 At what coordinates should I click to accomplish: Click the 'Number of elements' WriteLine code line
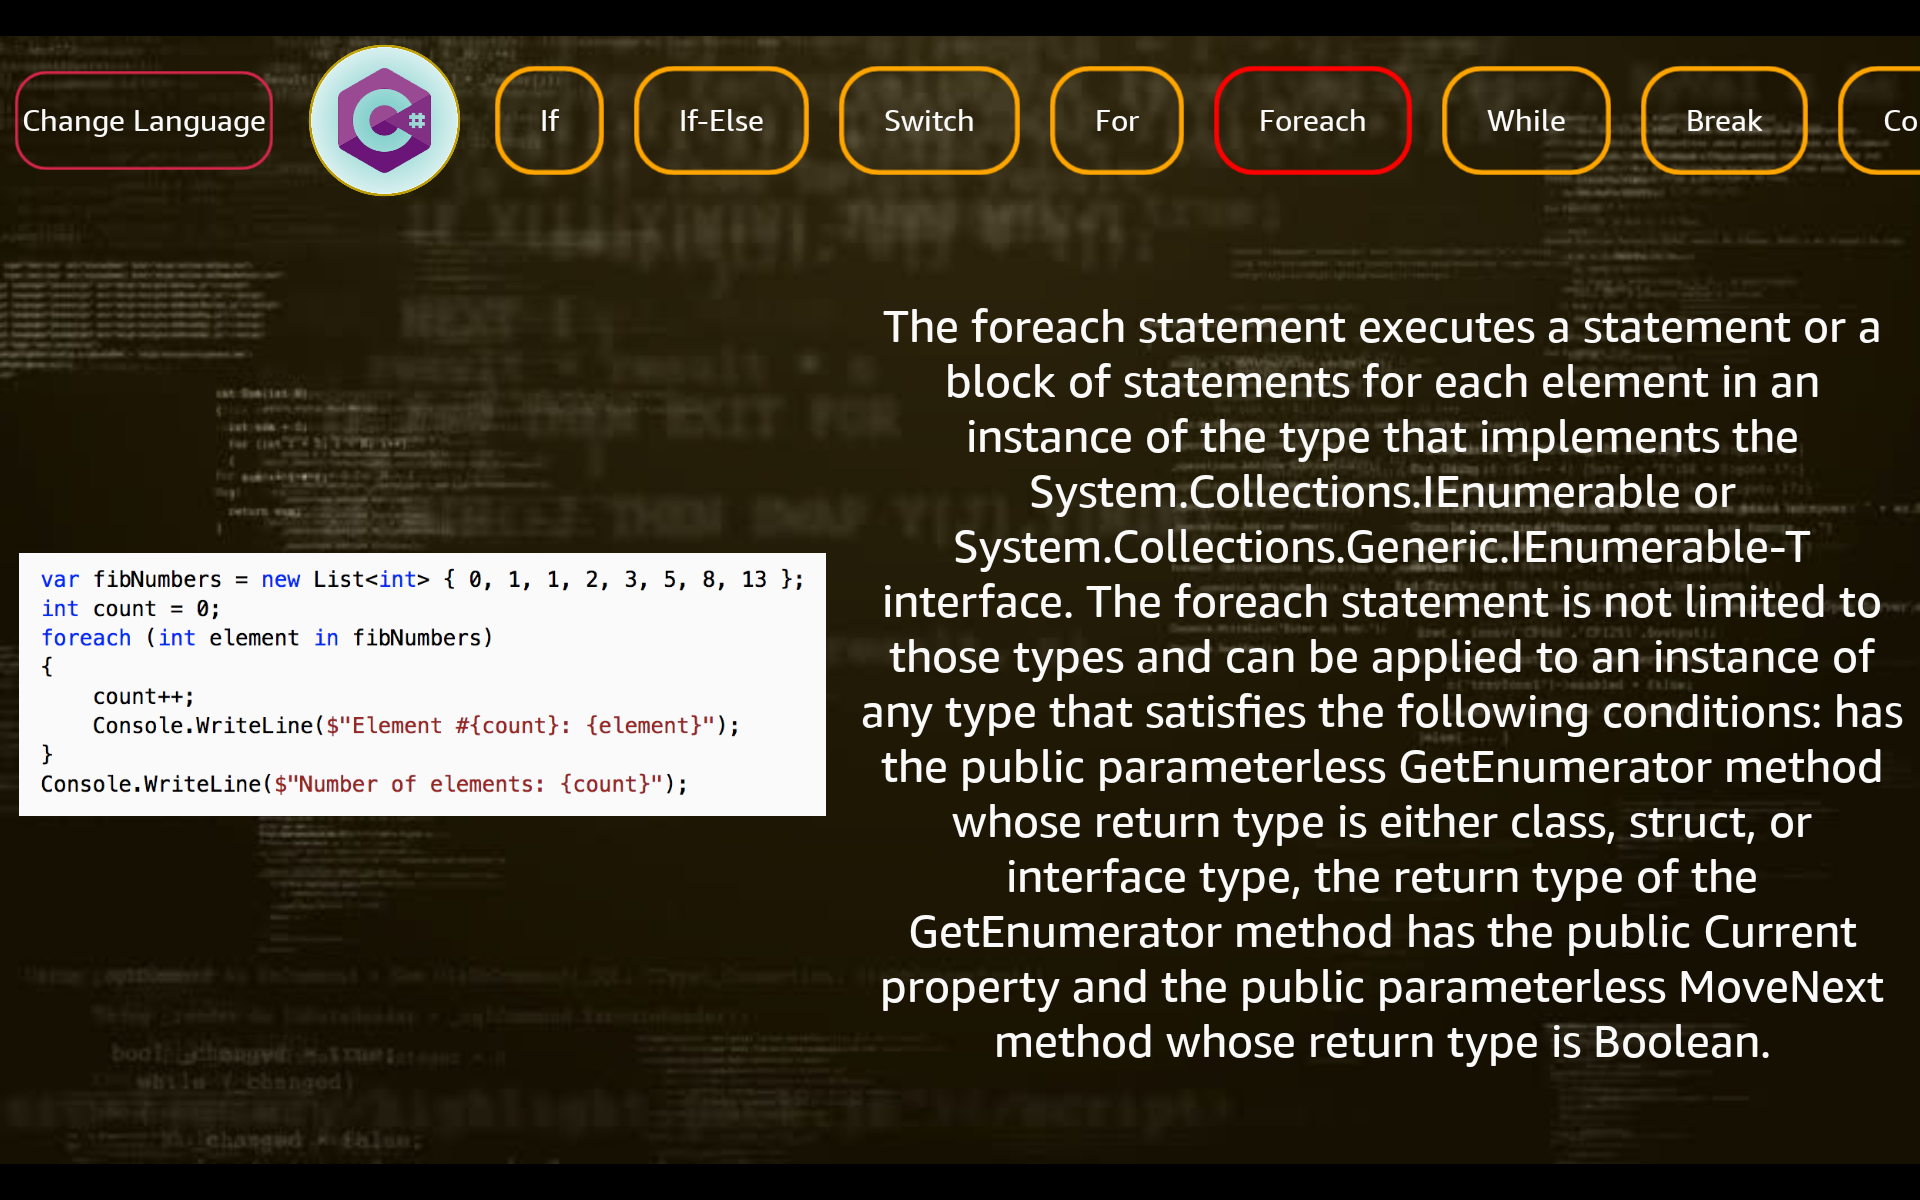click(x=364, y=785)
